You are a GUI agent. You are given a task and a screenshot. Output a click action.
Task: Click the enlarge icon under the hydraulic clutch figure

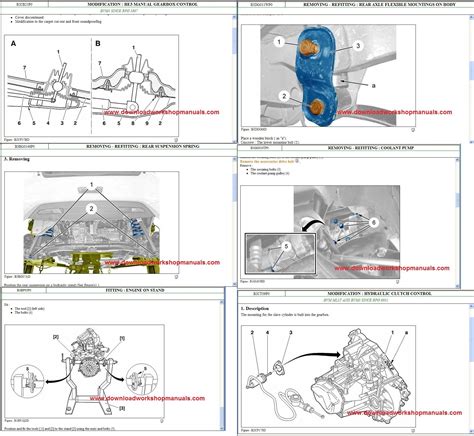(x=413, y=431)
